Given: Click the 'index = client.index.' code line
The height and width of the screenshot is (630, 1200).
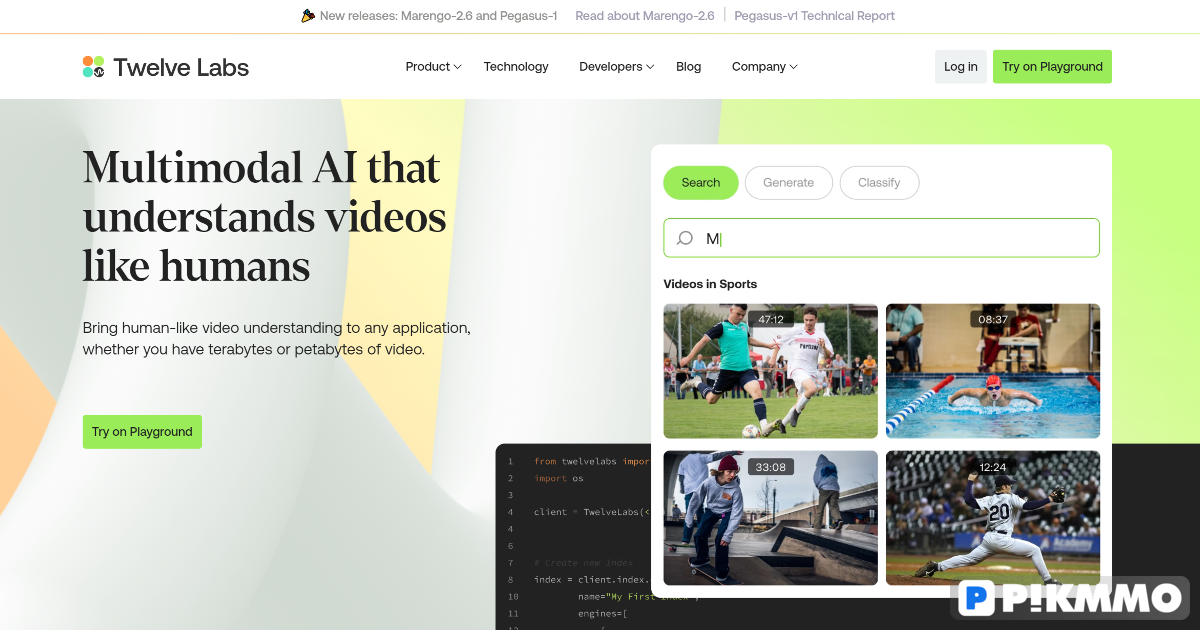Looking at the screenshot, I should (x=592, y=580).
